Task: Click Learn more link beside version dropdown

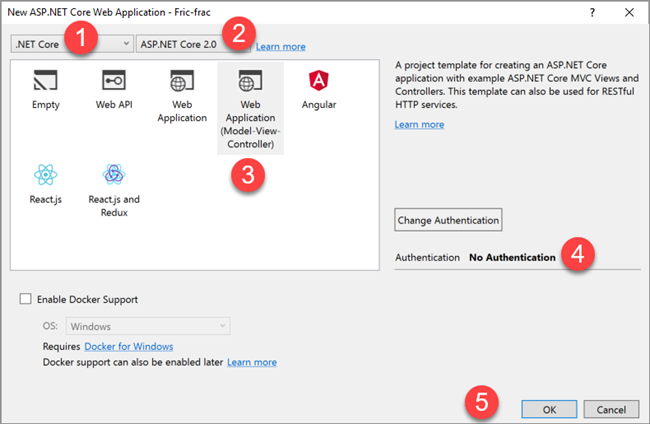Action: coord(281,46)
